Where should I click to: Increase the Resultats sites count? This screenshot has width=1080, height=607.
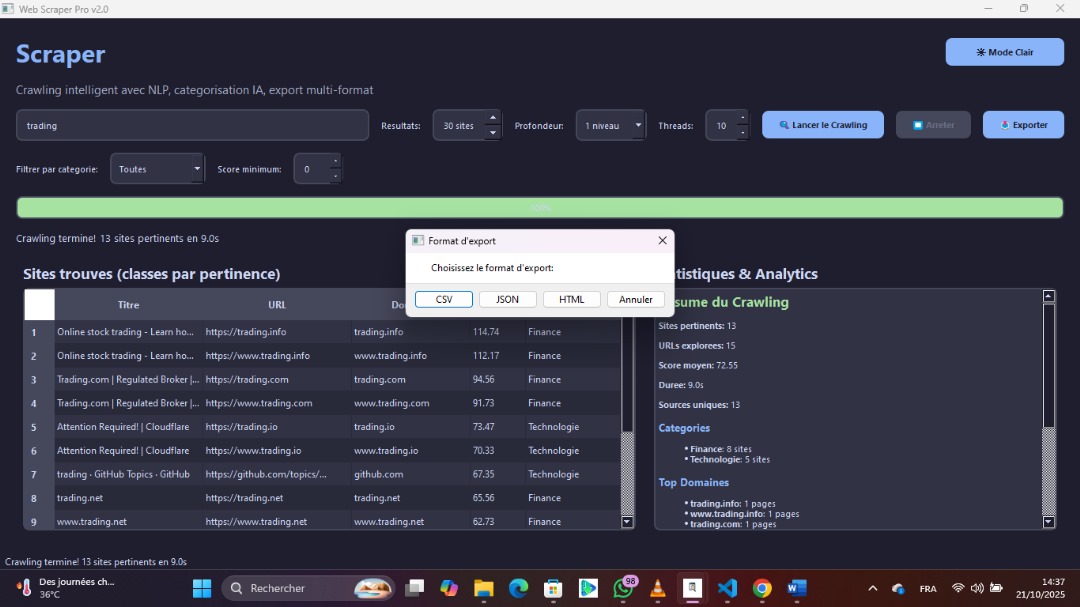tap(492, 118)
